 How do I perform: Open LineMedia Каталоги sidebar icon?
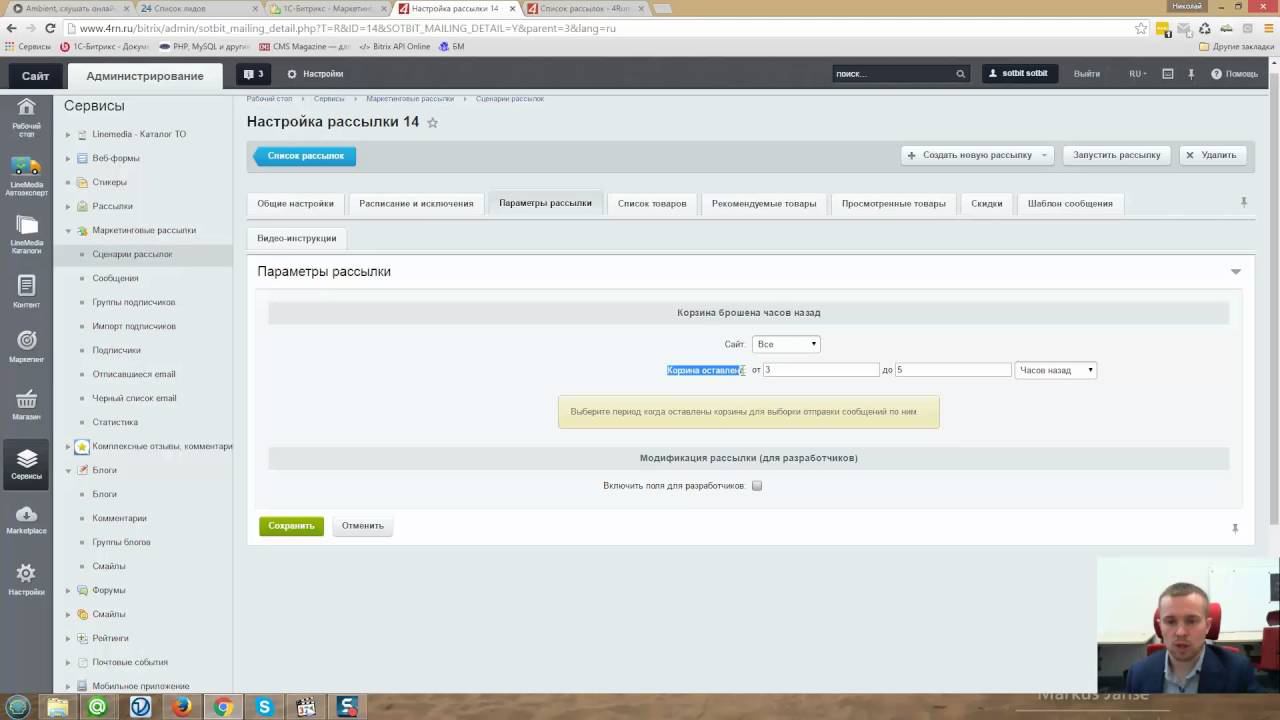(x=27, y=235)
